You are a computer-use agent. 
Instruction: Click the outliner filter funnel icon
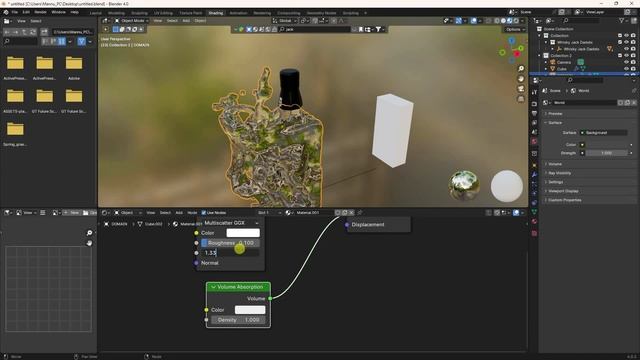pos(621,20)
